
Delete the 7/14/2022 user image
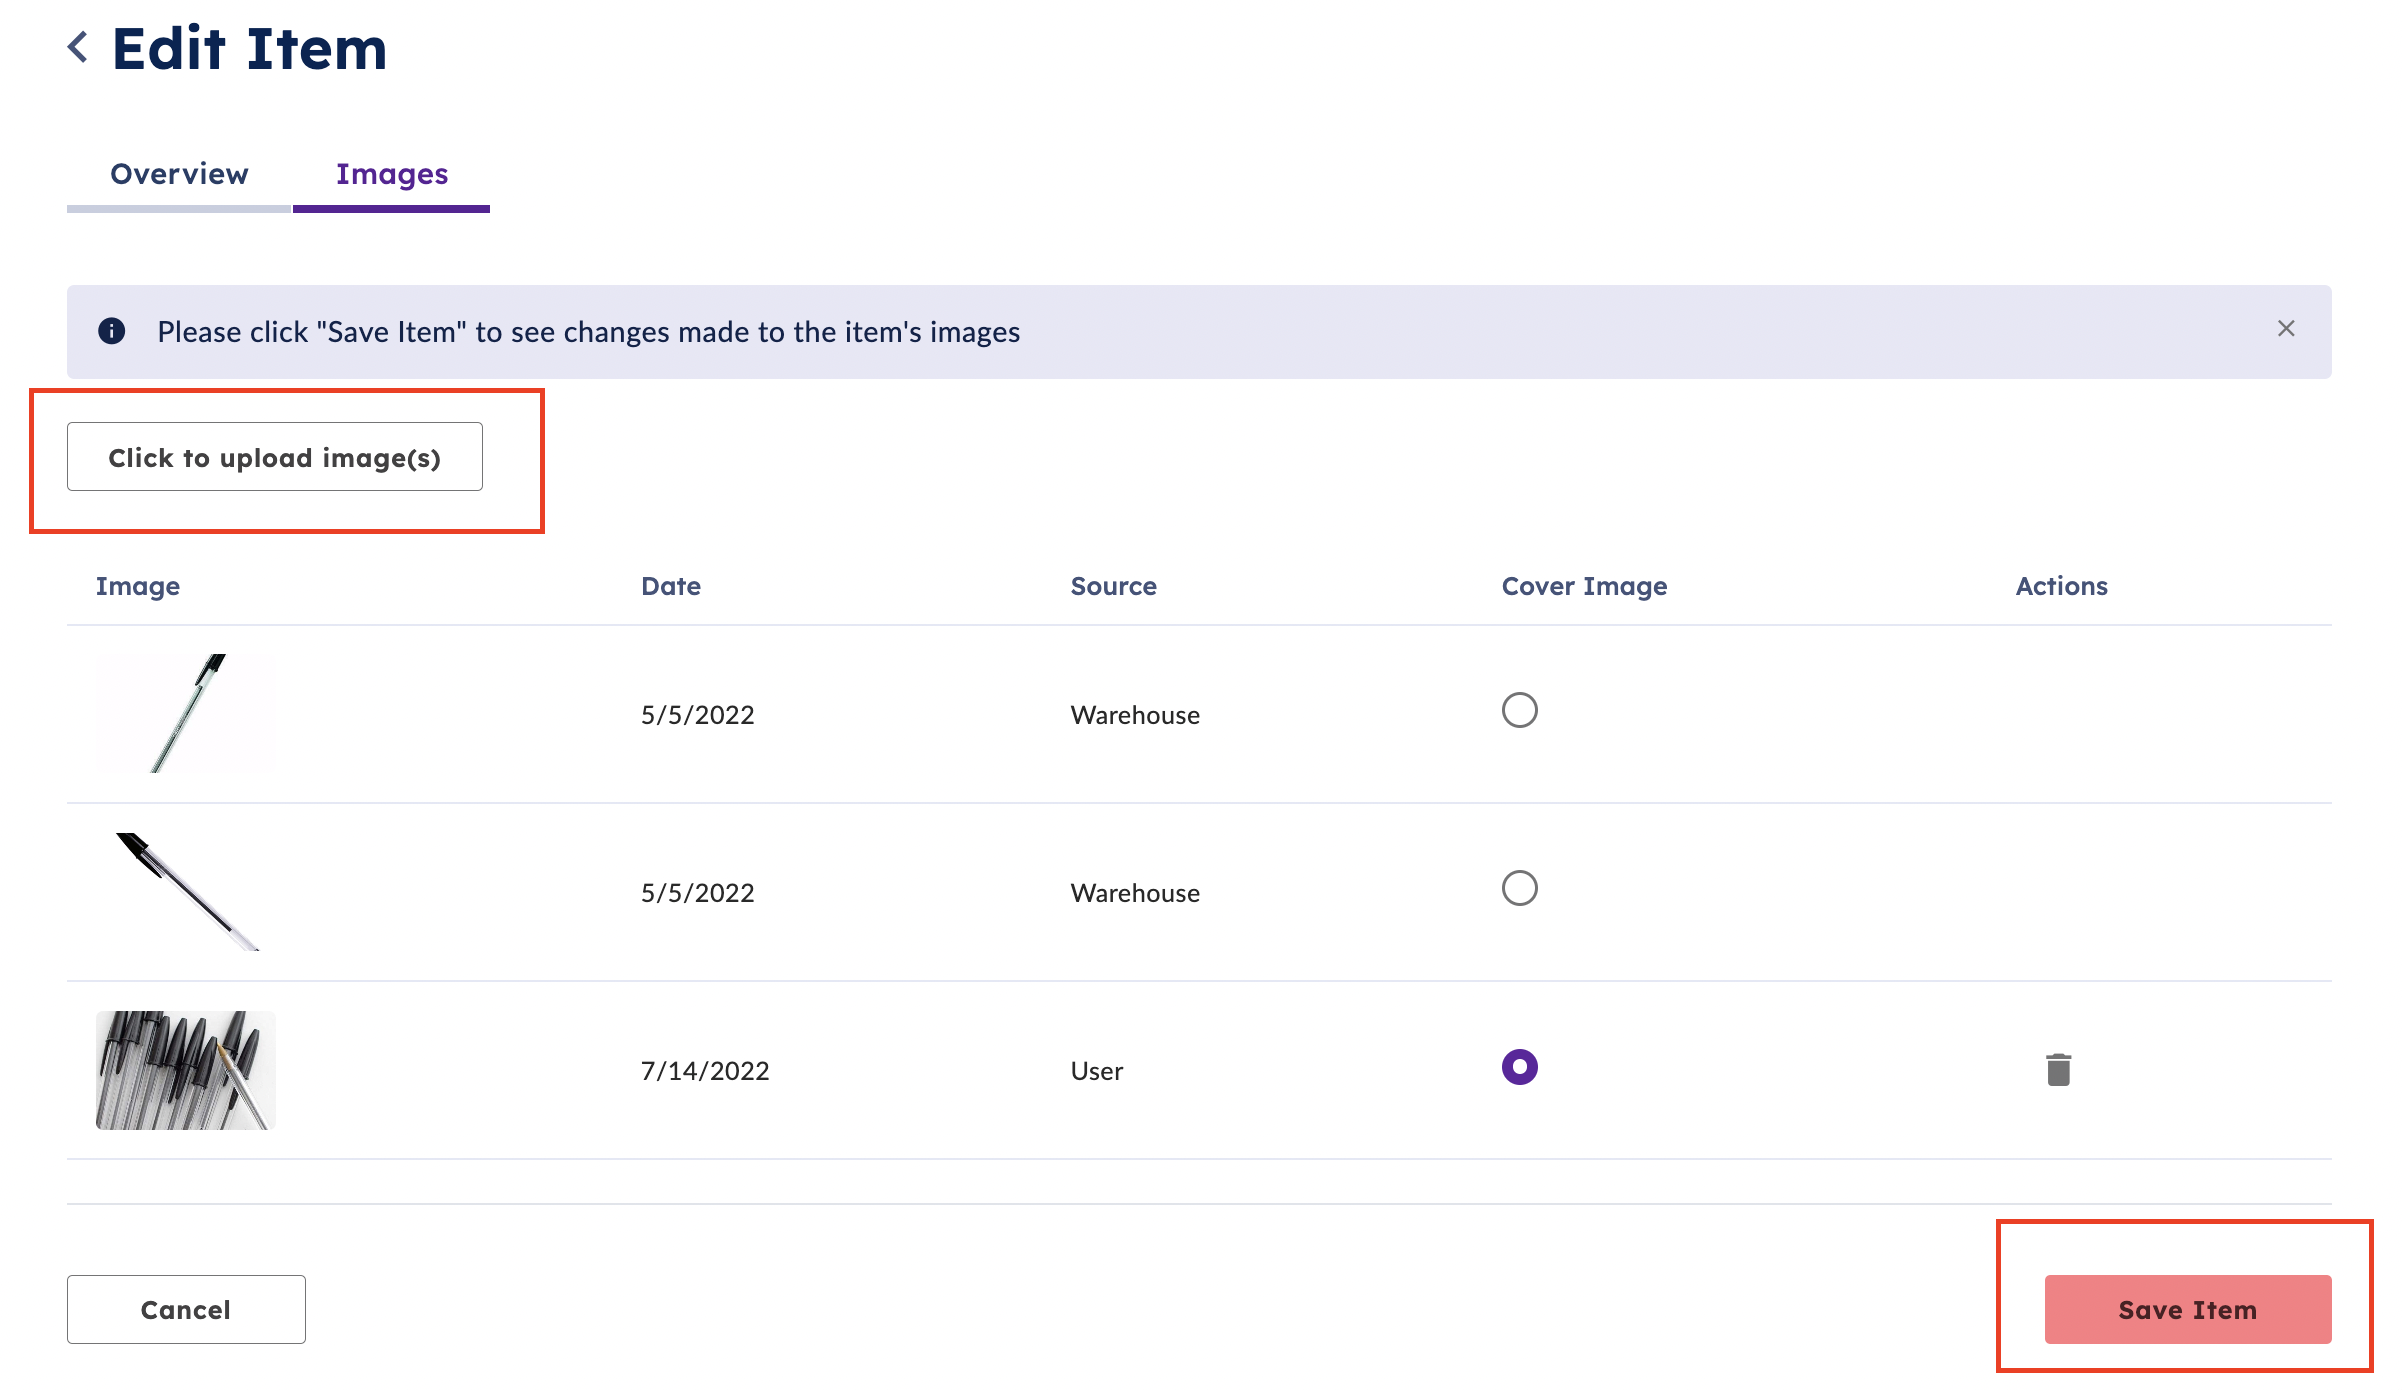point(2058,1069)
